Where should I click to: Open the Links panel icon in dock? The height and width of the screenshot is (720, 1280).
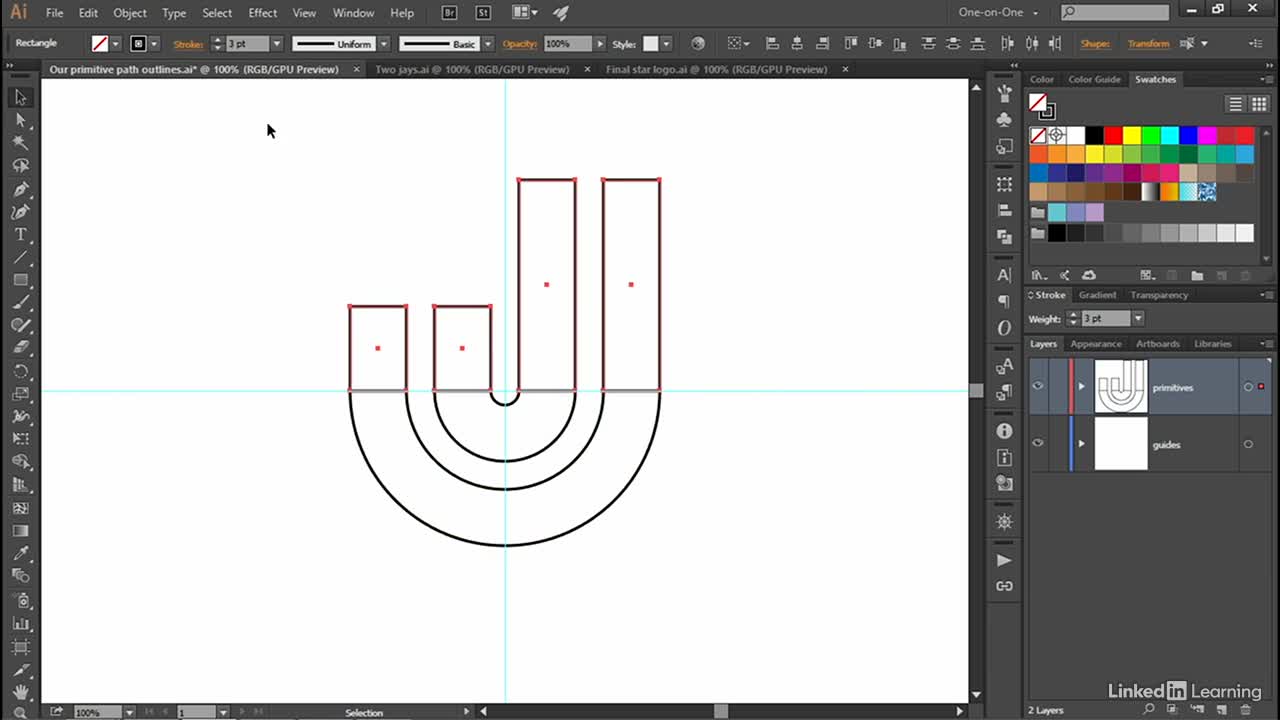pyautogui.click(x=1005, y=586)
